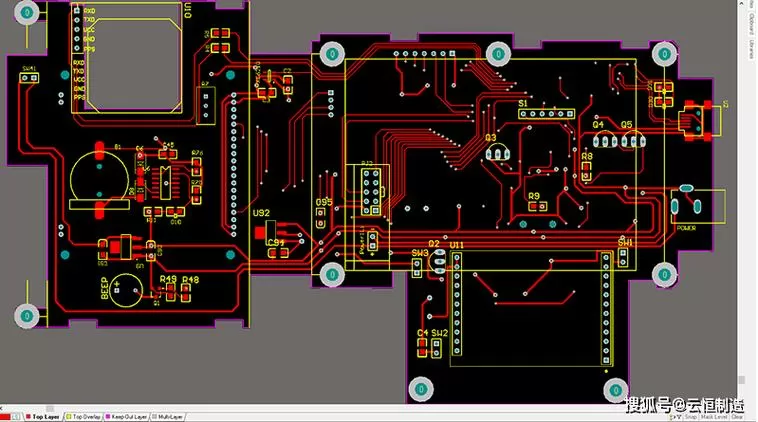Open the Mask Level control
The height and width of the screenshot is (422, 758).
coord(714,417)
